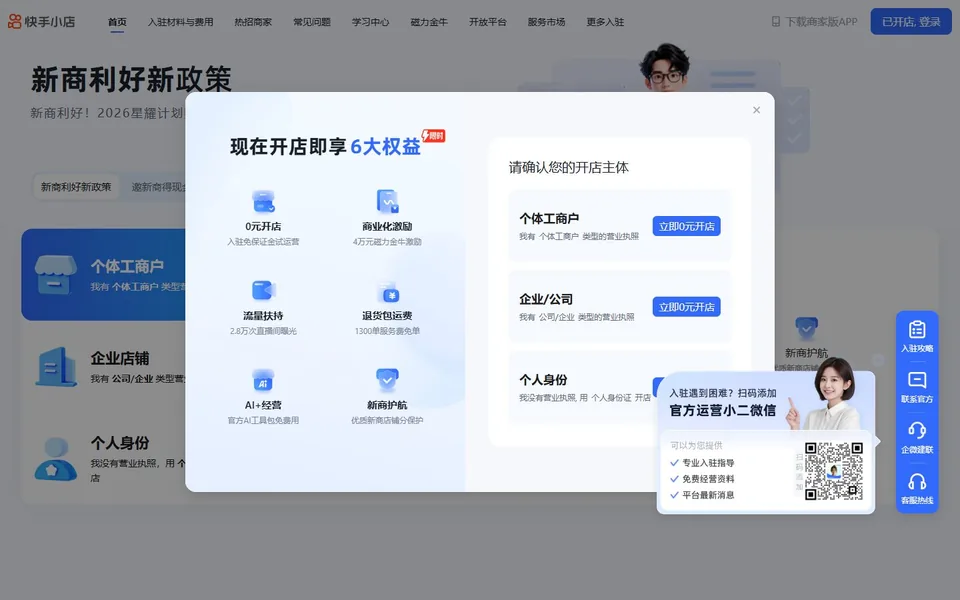This screenshot has width=960, height=600.
Task: Click 官方运营小二微信 popup title
Action: (722, 410)
